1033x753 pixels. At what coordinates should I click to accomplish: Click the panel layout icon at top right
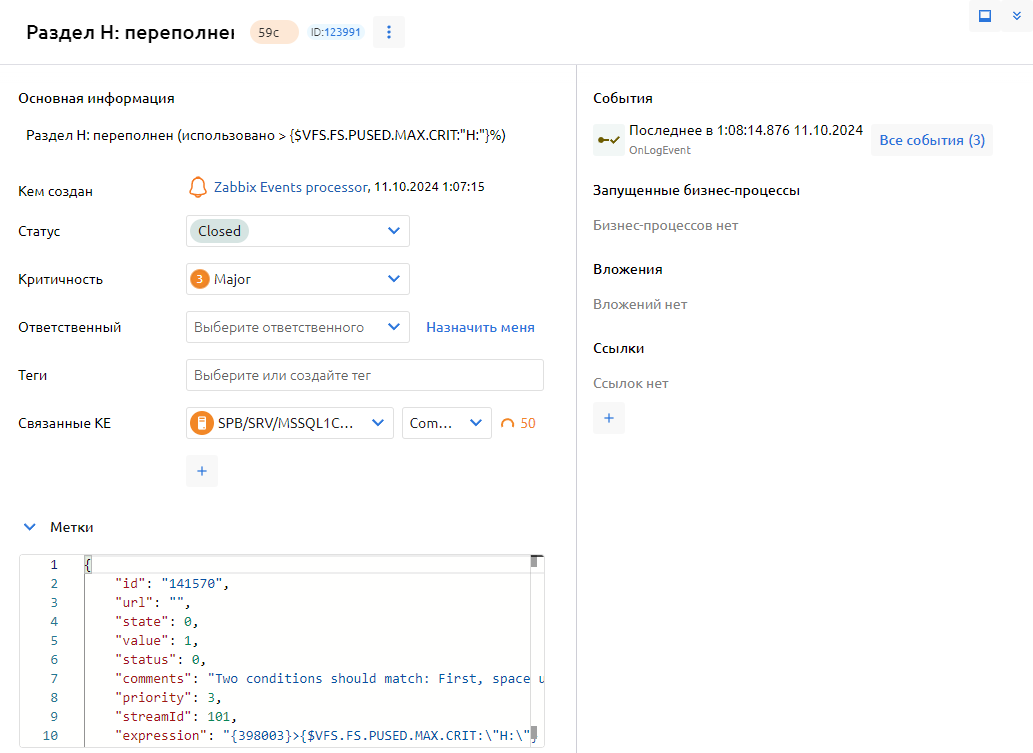click(985, 16)
